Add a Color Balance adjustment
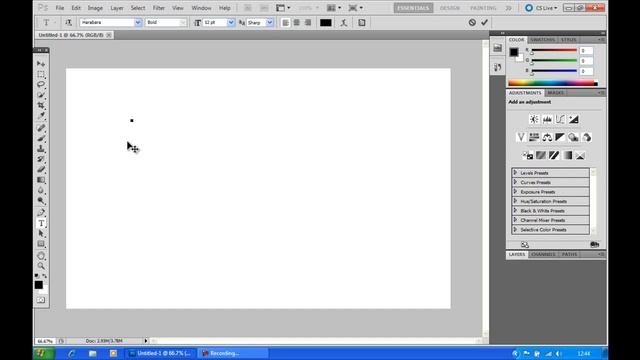This screenshot has height=360, width=640. click(547, 137)
